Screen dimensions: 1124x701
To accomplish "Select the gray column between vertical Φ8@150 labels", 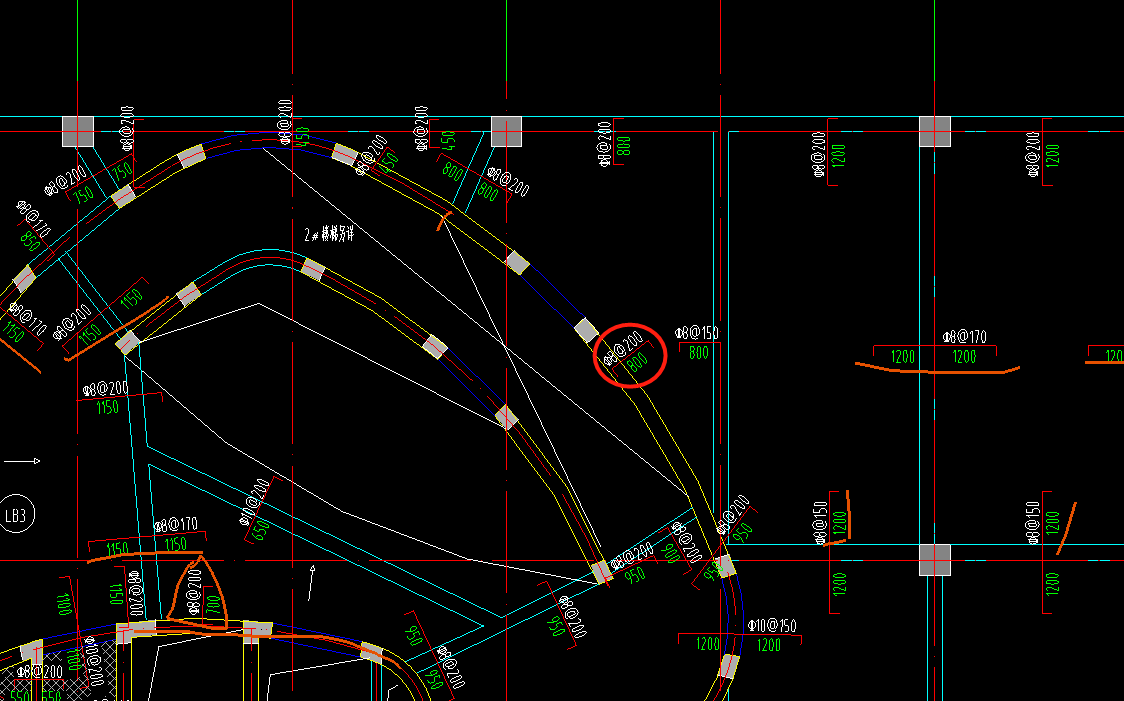I will (x=935, y=560).
